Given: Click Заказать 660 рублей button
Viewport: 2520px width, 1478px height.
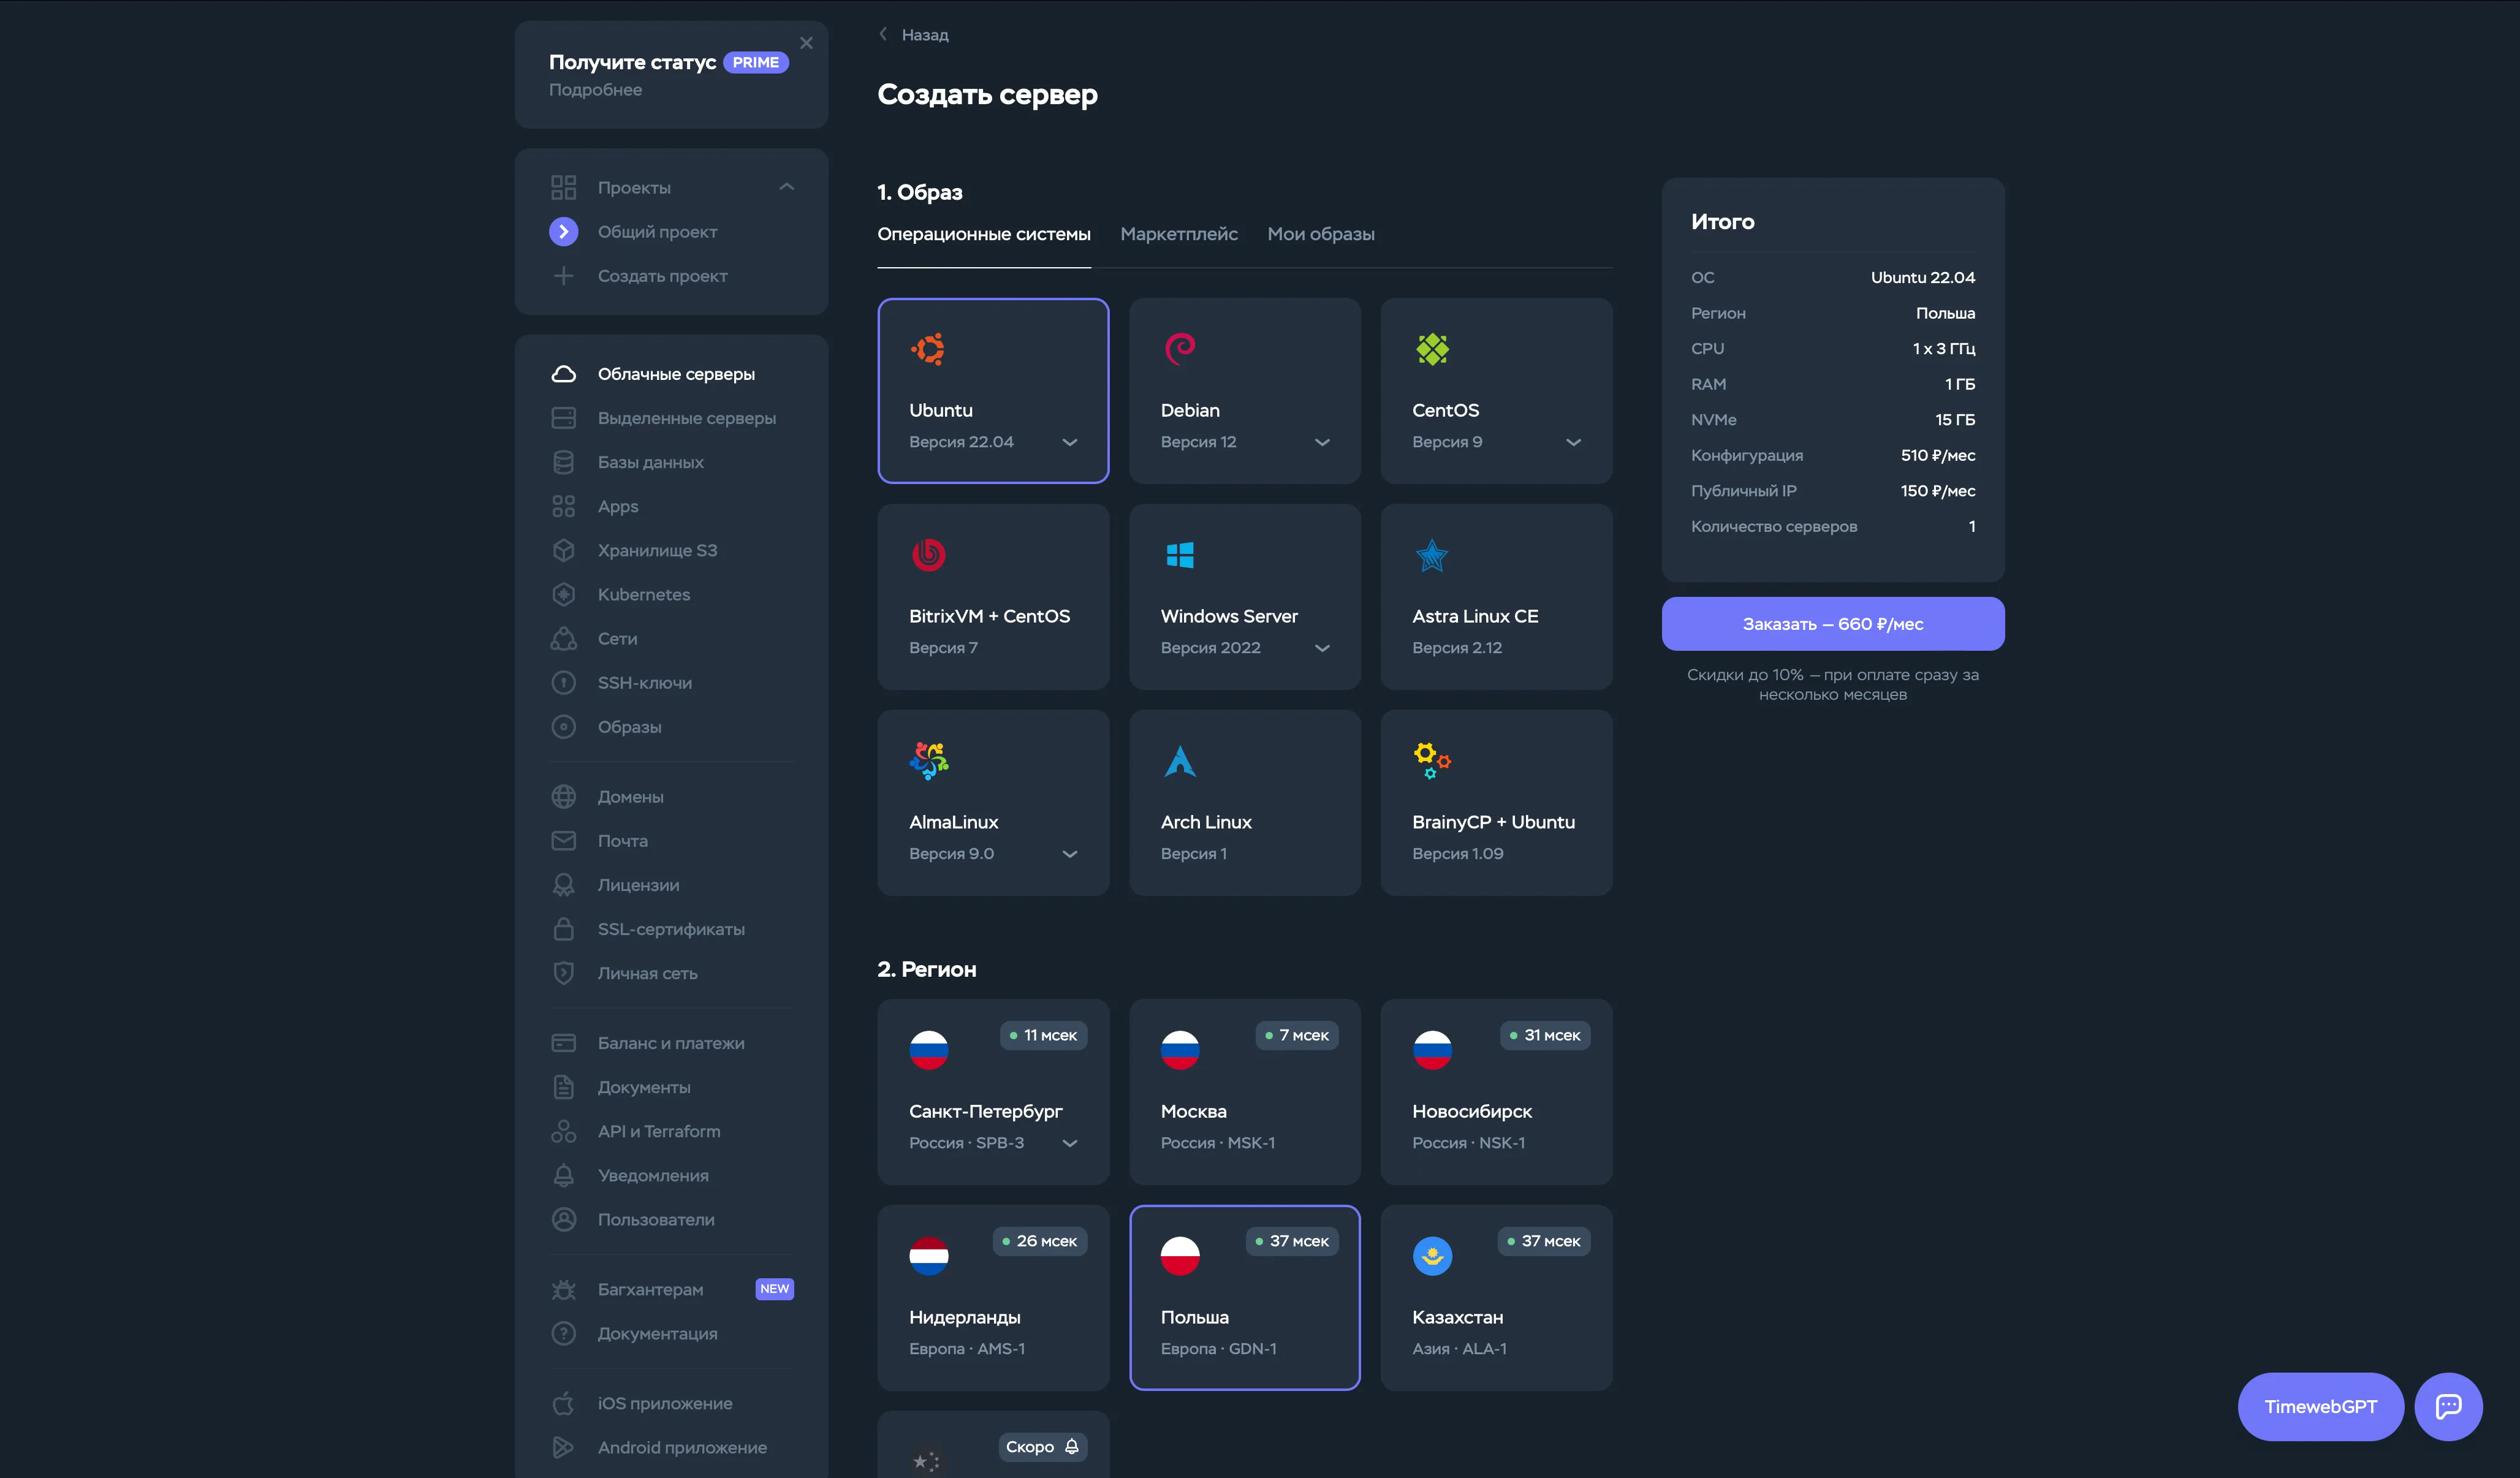Looking at the screenshot, I should (x=1832, y=623).
